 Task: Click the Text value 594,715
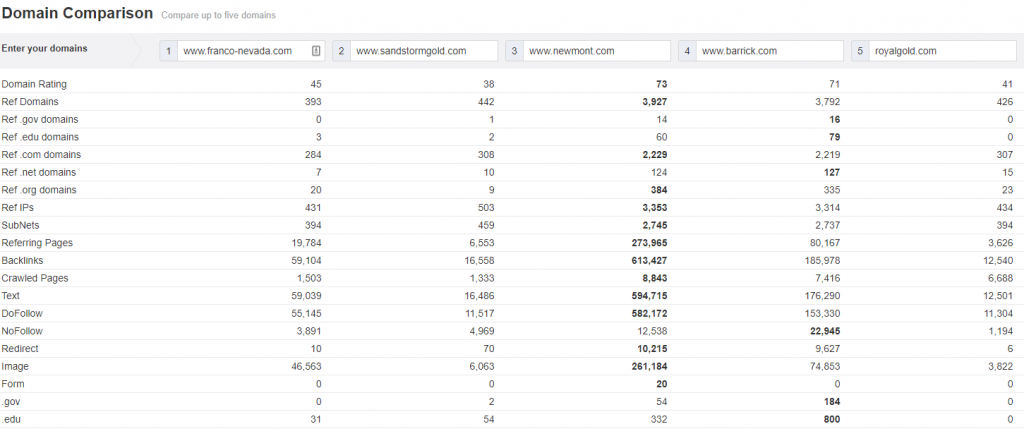[x=650, y=296]
